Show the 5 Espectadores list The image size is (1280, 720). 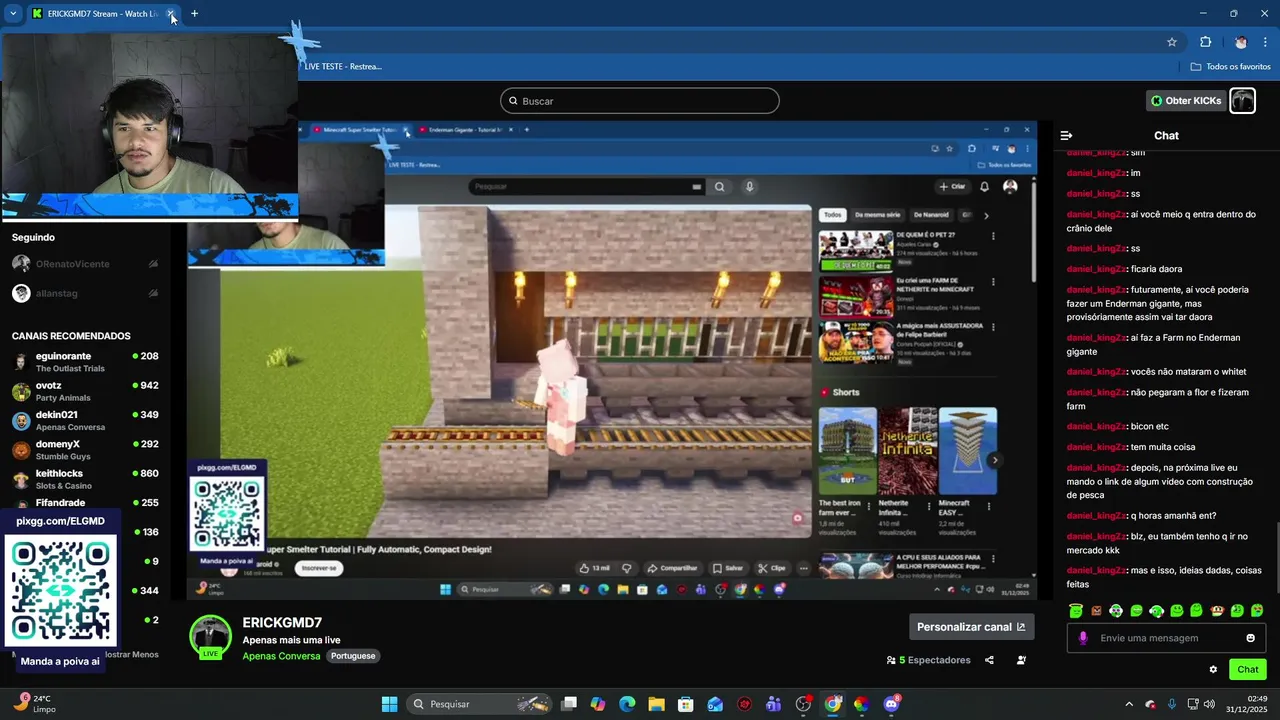pyautogui.click(x=929, y=660)
